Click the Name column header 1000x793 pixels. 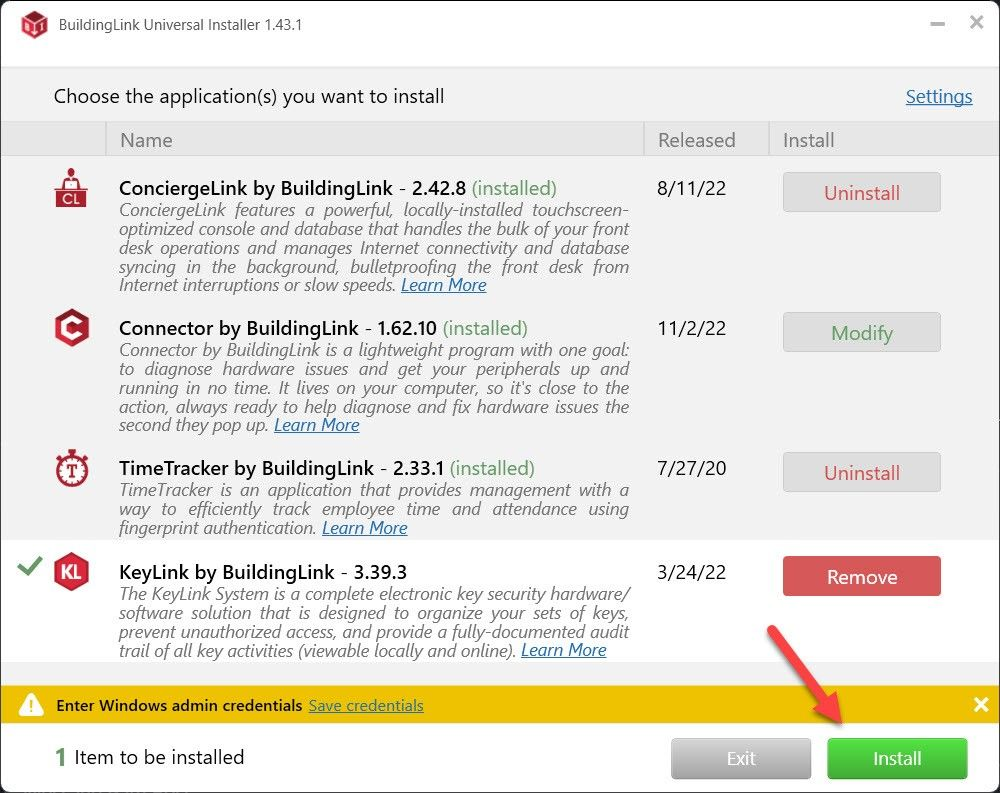[374, 139]
